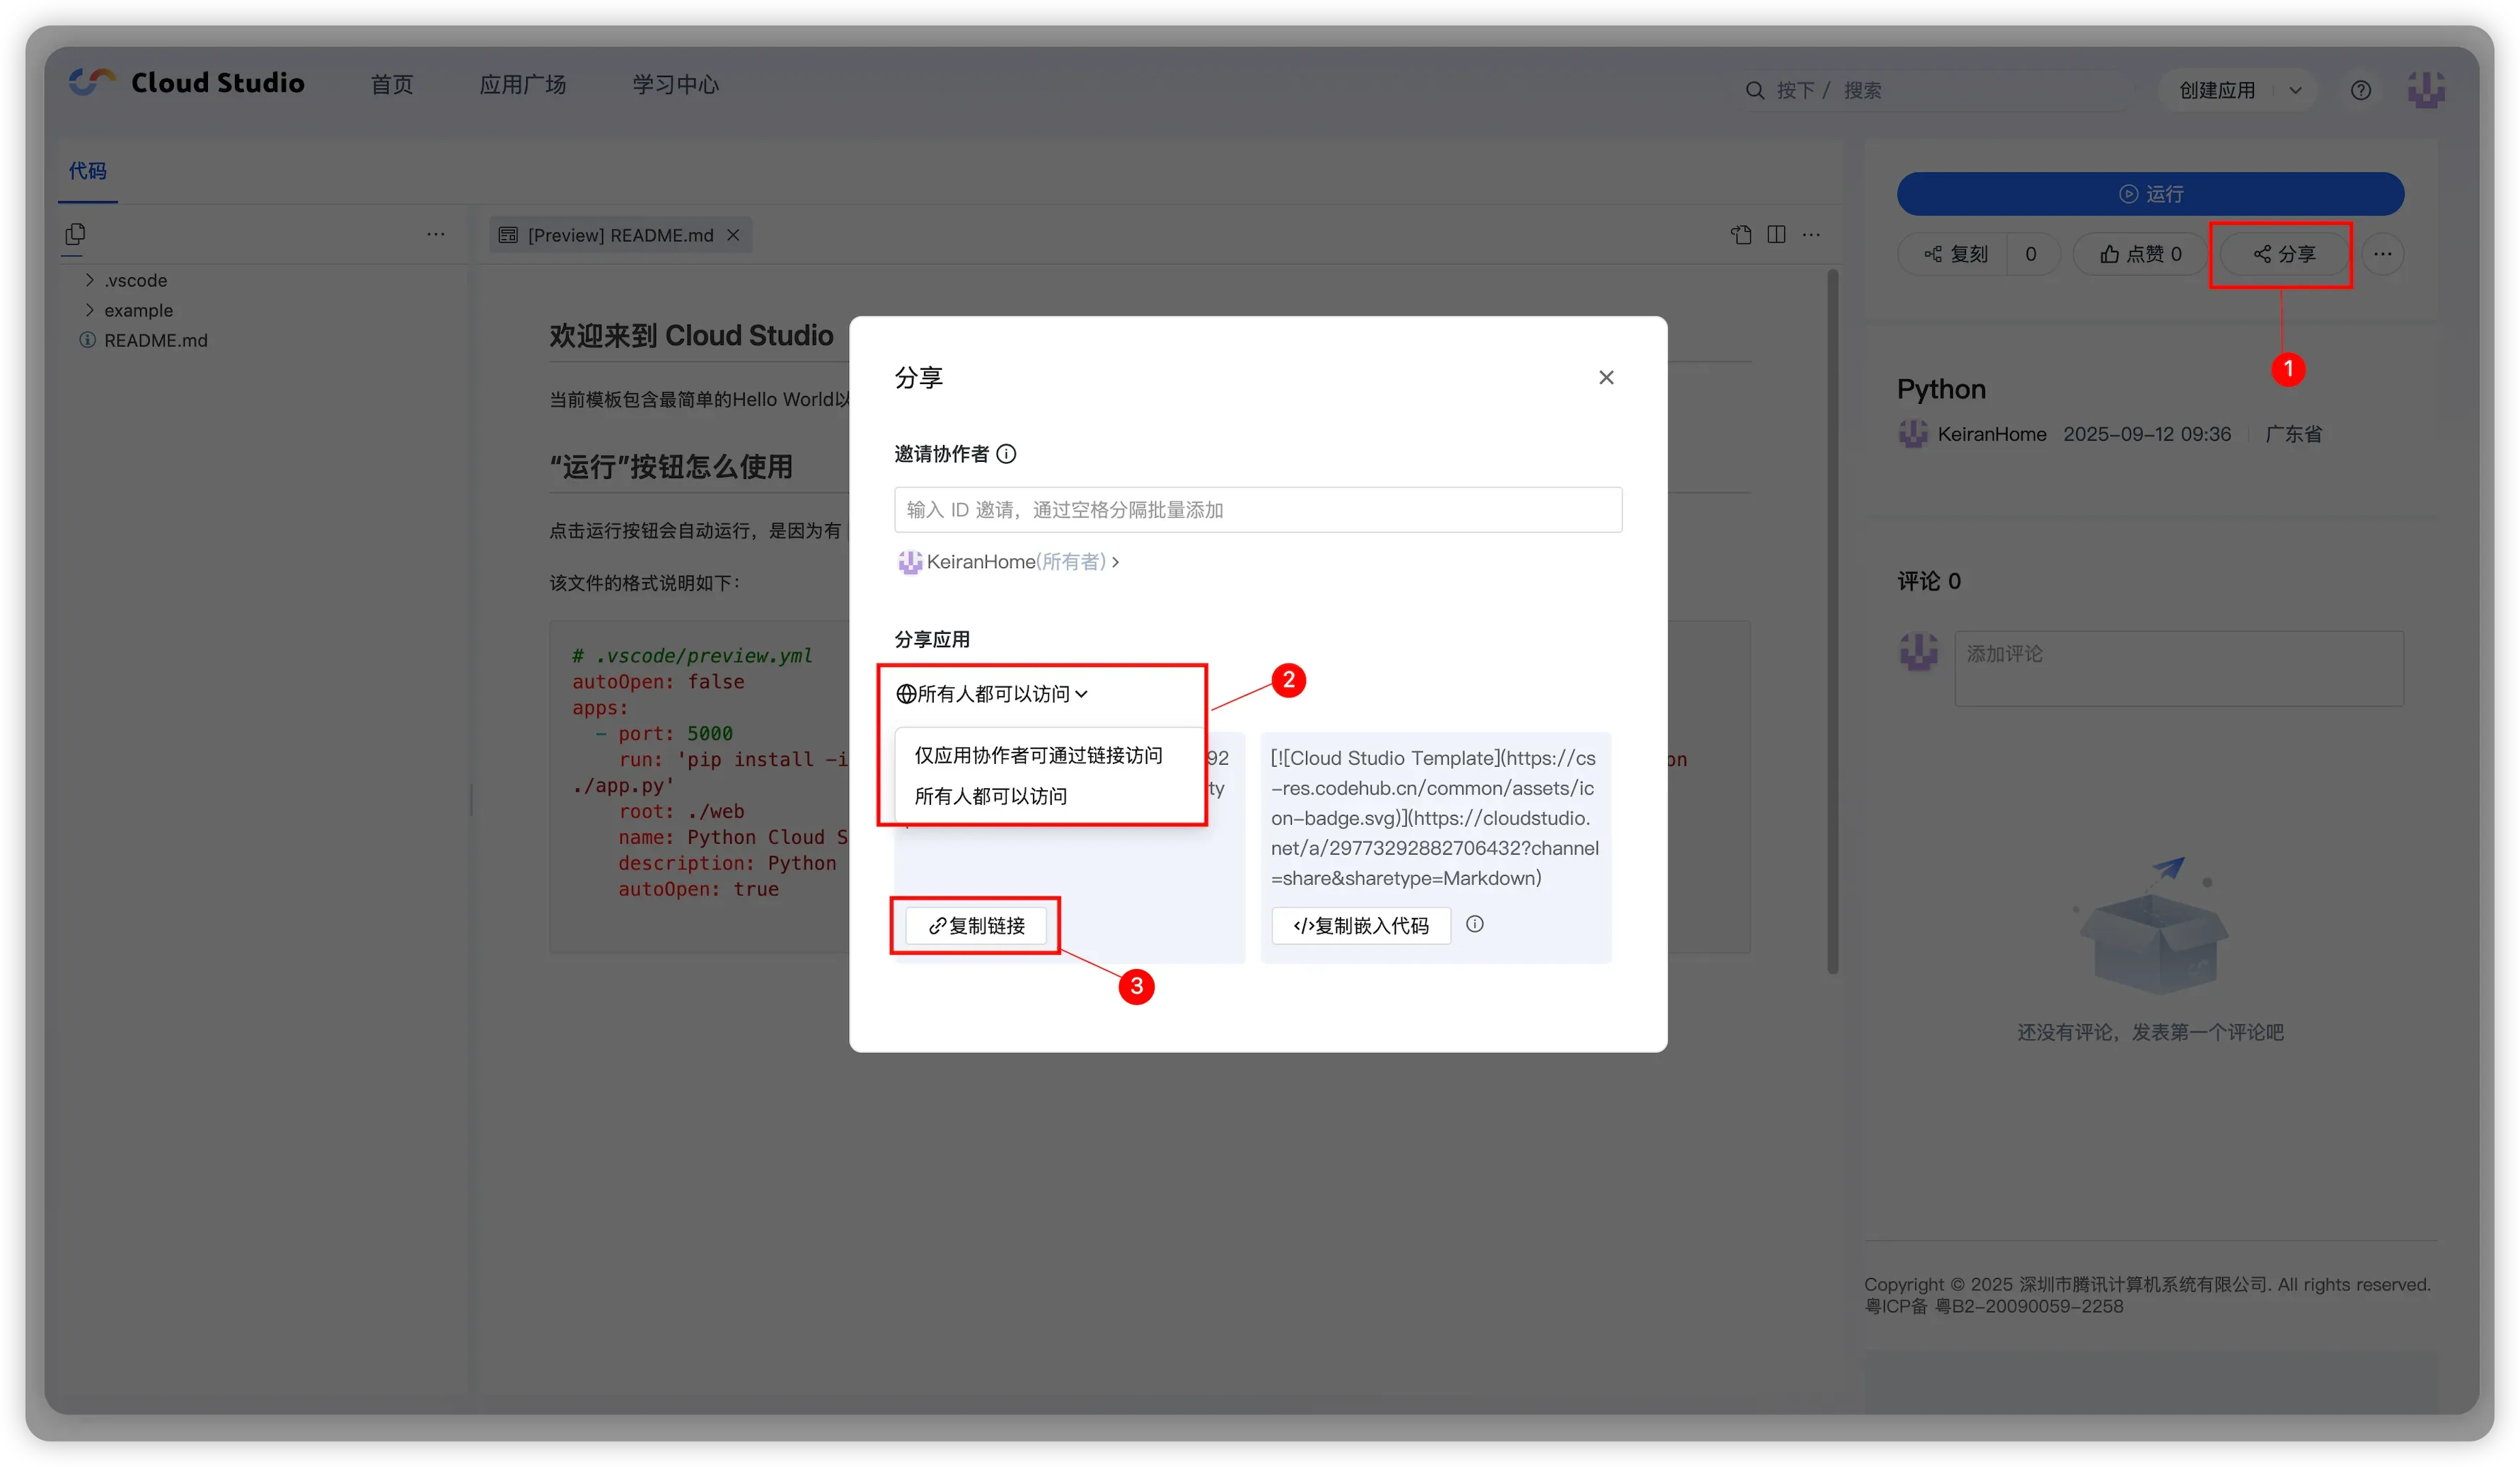The width and height of the screenshot is (2520, 1467).
Task: Click the explorer copy-files icon in sidebar
Action: pos(75,234)
